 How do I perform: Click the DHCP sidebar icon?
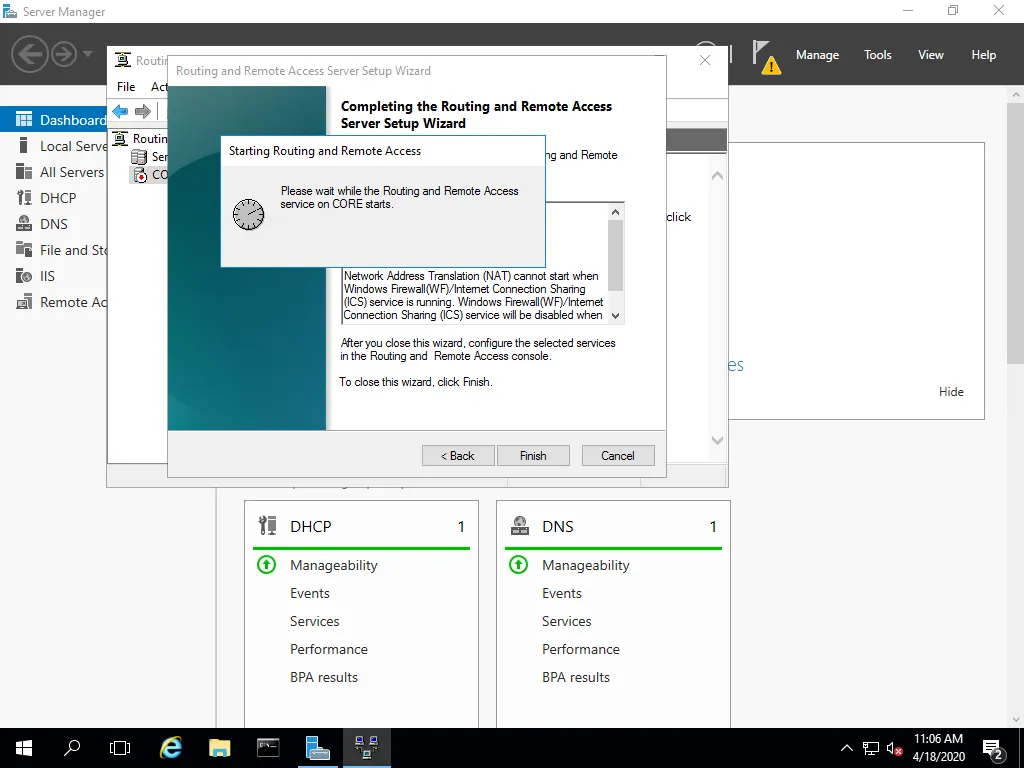[24, 198]
